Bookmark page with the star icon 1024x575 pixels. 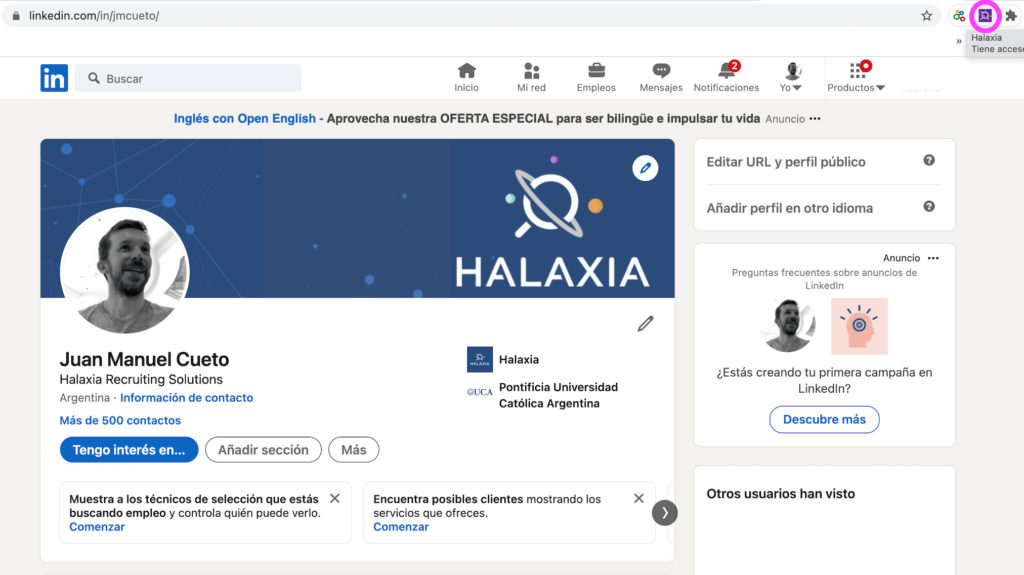point(926,16)
